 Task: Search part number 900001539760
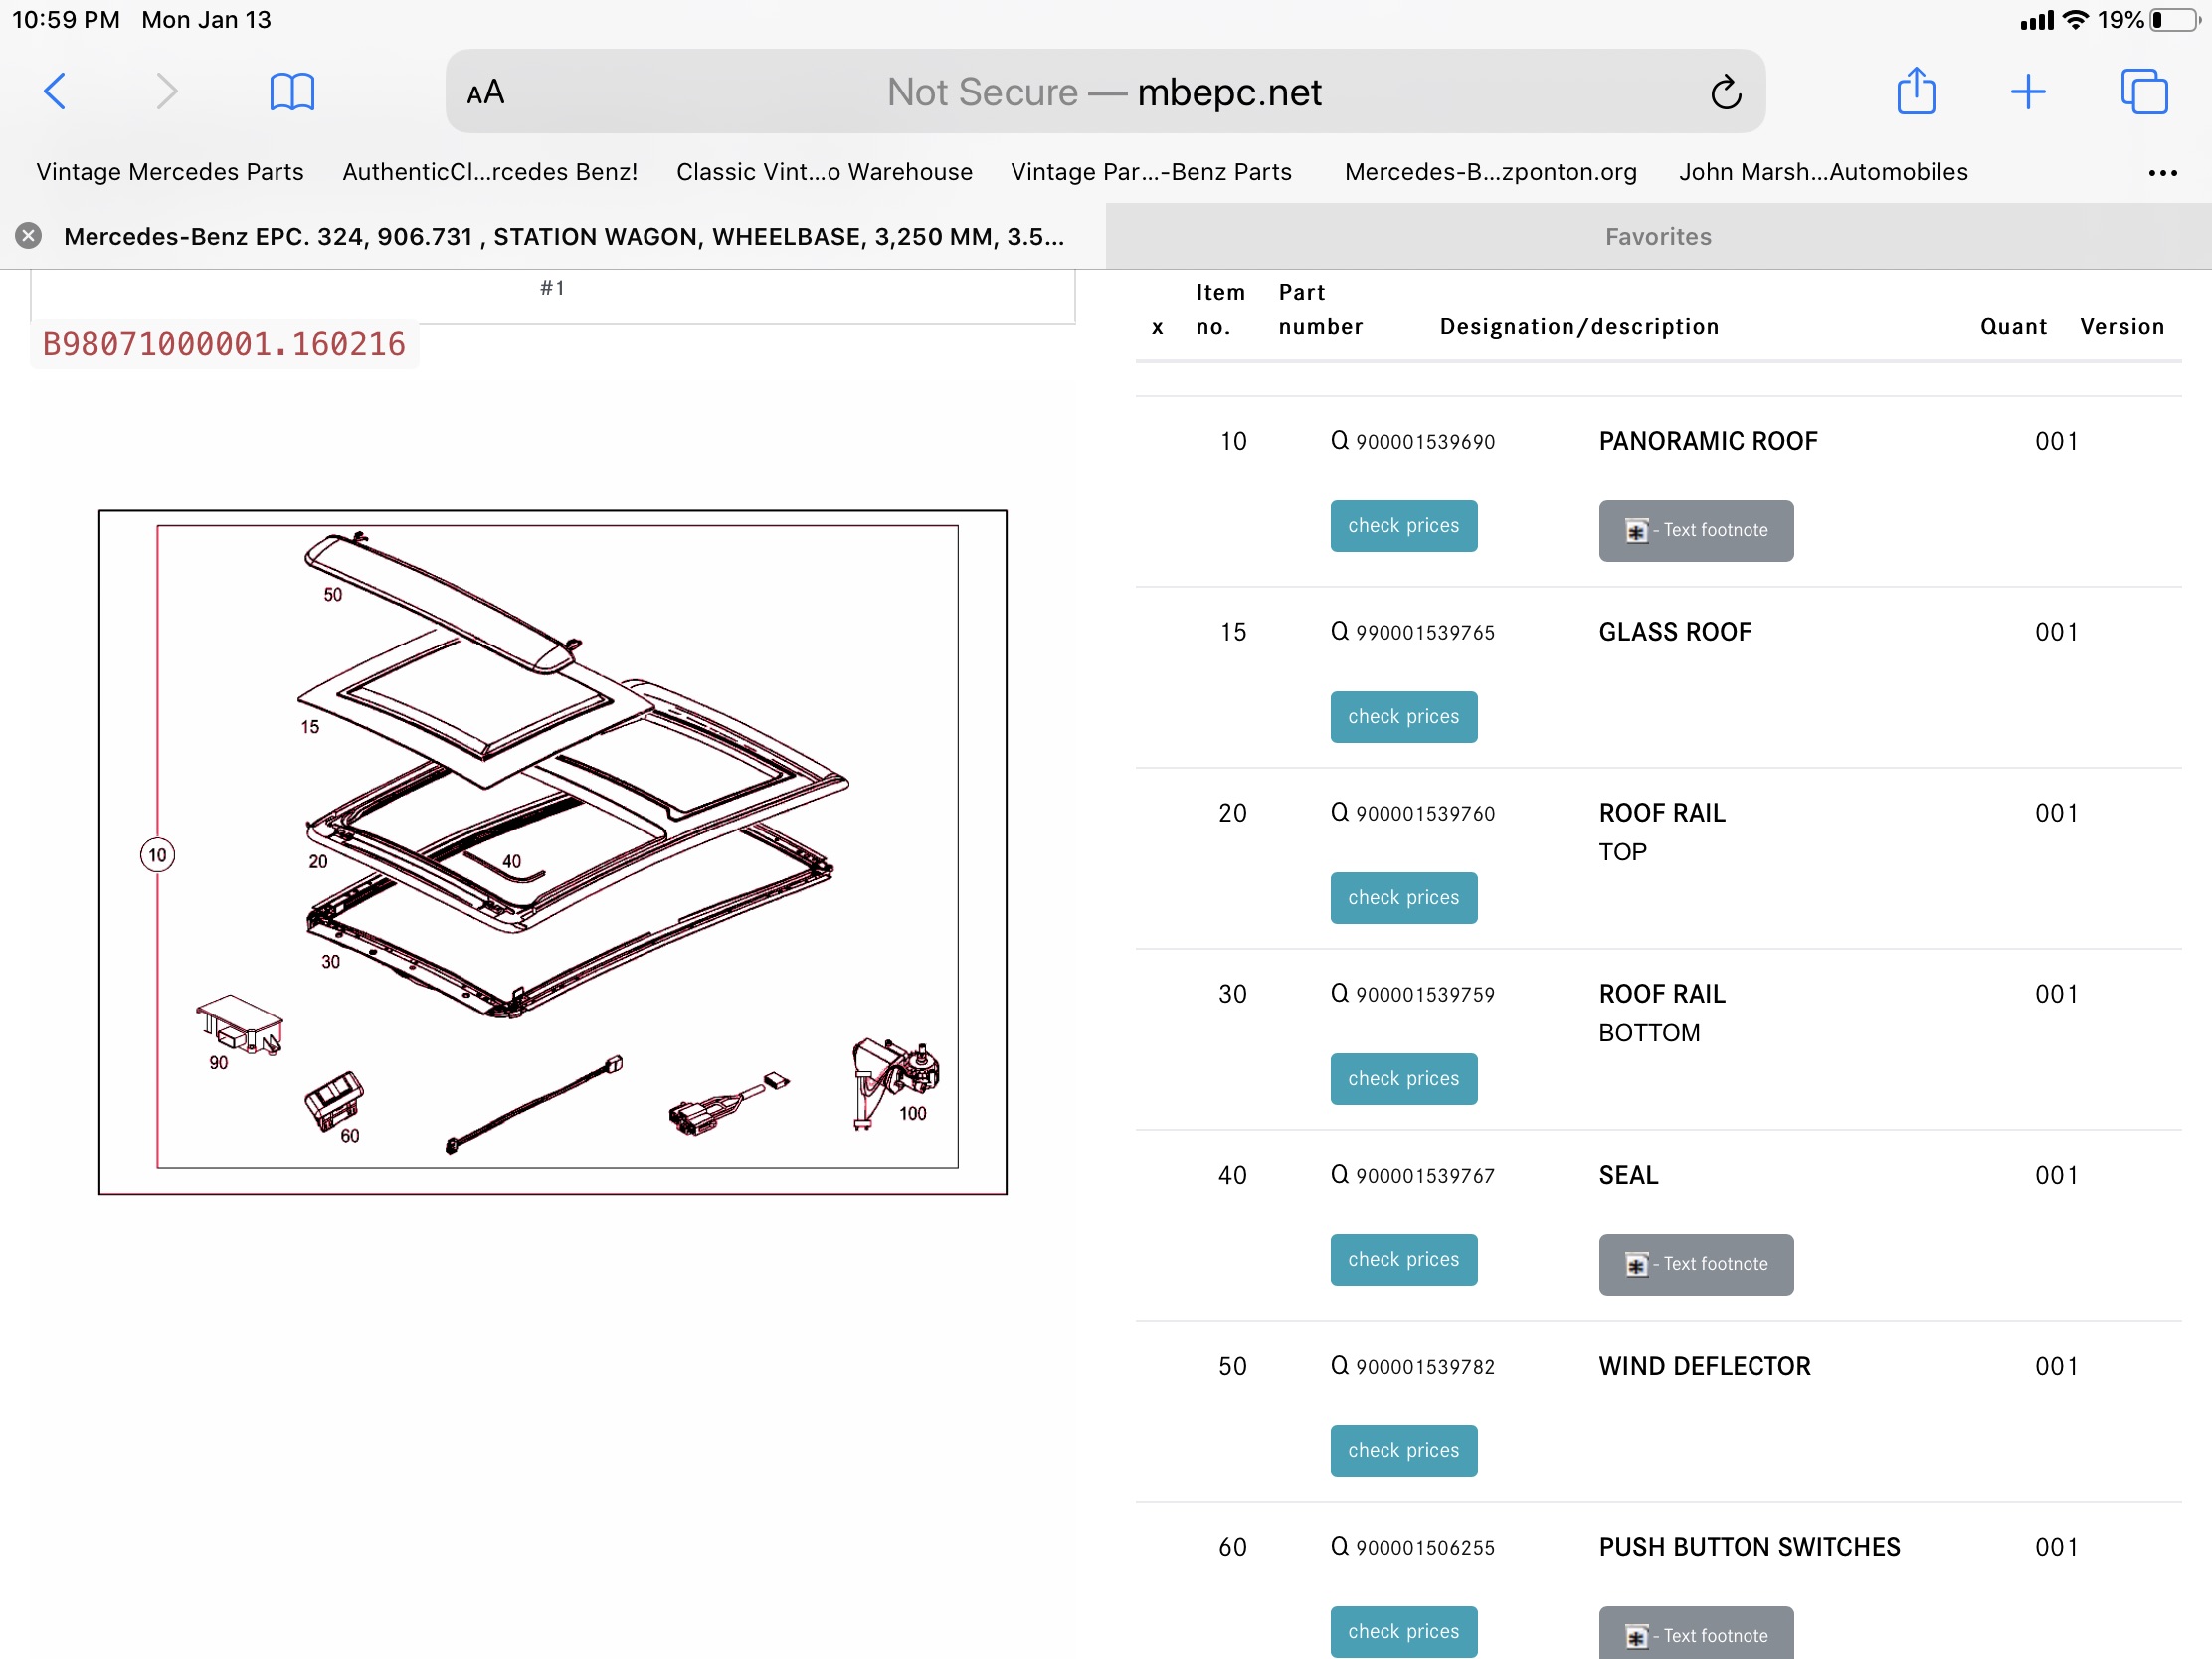tap(1413, 813)
